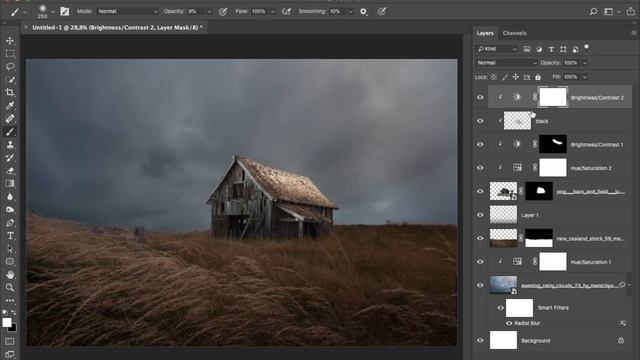Viewport: 640px width, 360px height.
Task: Switch to the Layers tab
Action: coord(485,33)
